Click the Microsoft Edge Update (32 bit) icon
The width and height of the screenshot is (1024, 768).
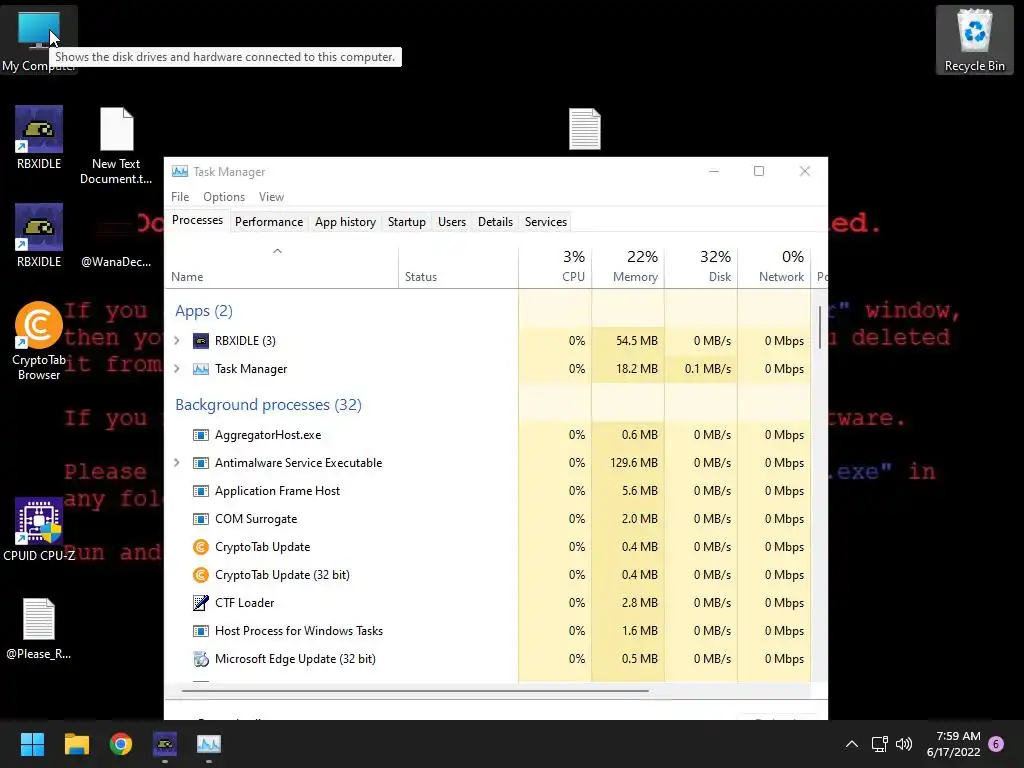(x=200, y=659)
